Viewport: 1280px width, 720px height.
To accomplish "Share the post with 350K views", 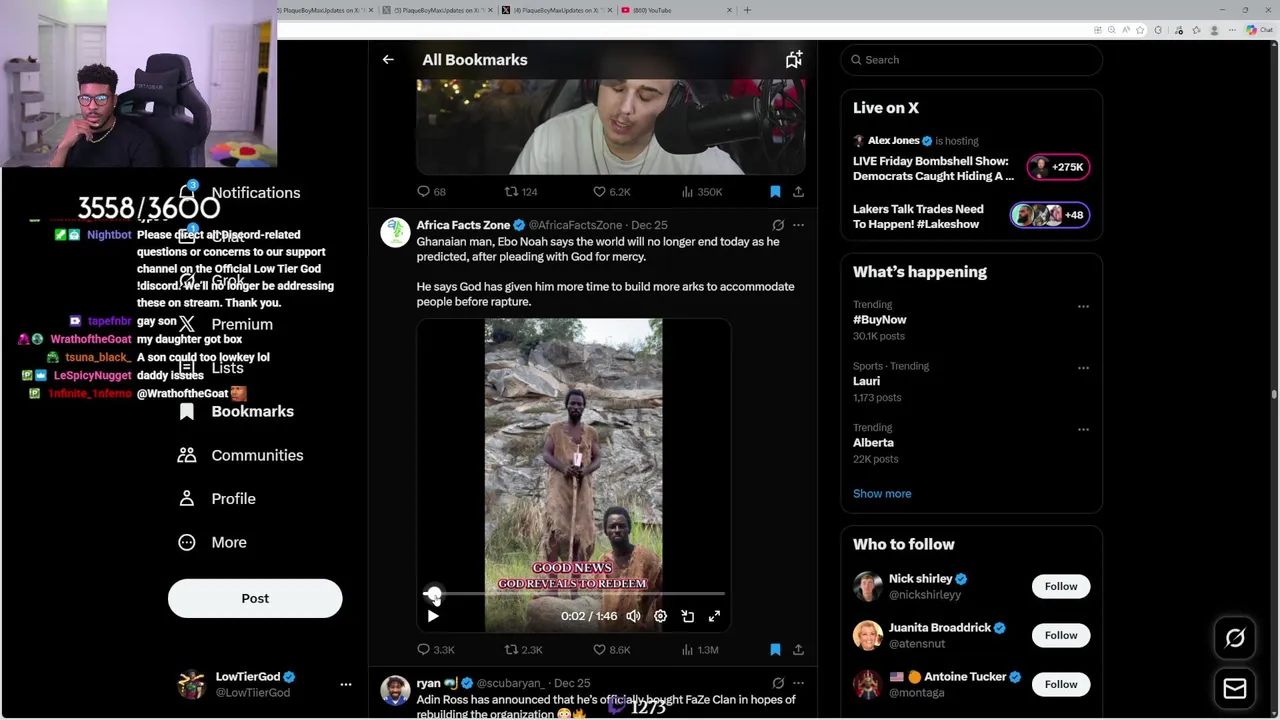I will pos(798,192).
